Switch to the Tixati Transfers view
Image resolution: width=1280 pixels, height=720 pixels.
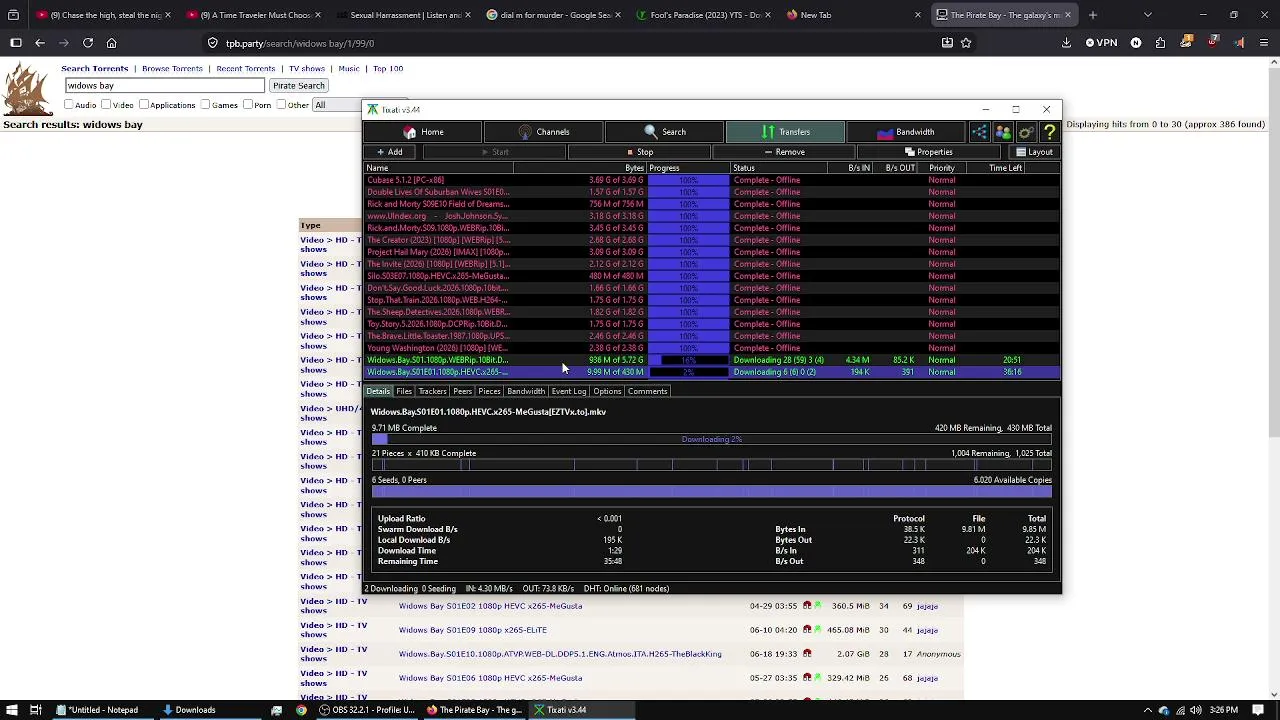pyautogui.click(x=785, y=132)
